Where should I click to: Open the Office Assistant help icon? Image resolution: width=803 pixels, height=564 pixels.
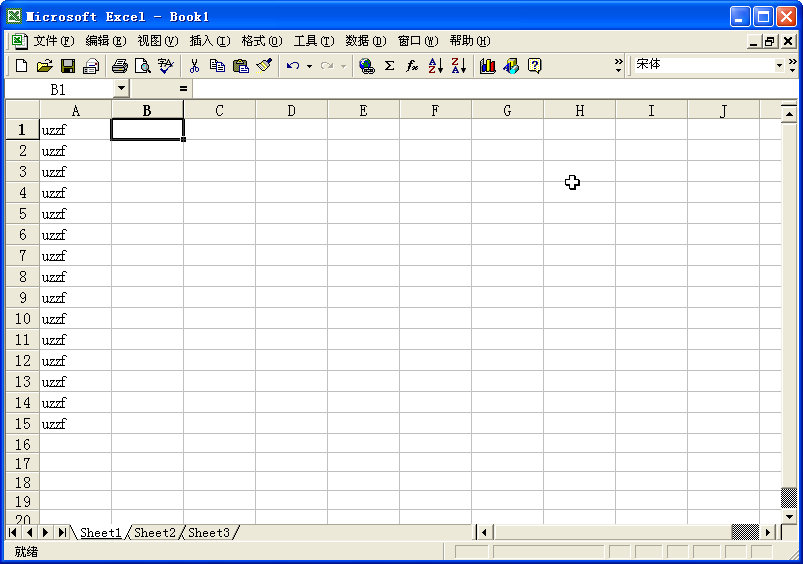coord(535,66)
